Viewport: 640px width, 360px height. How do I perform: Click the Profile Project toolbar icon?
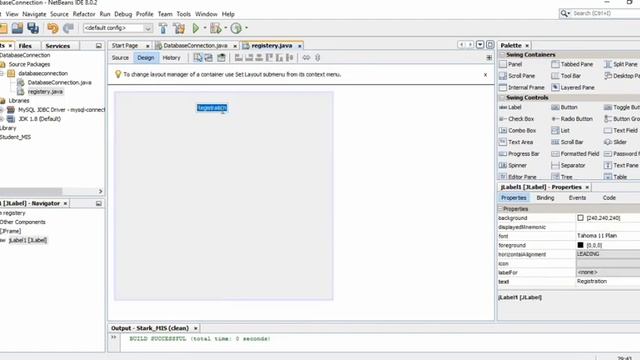236,28
